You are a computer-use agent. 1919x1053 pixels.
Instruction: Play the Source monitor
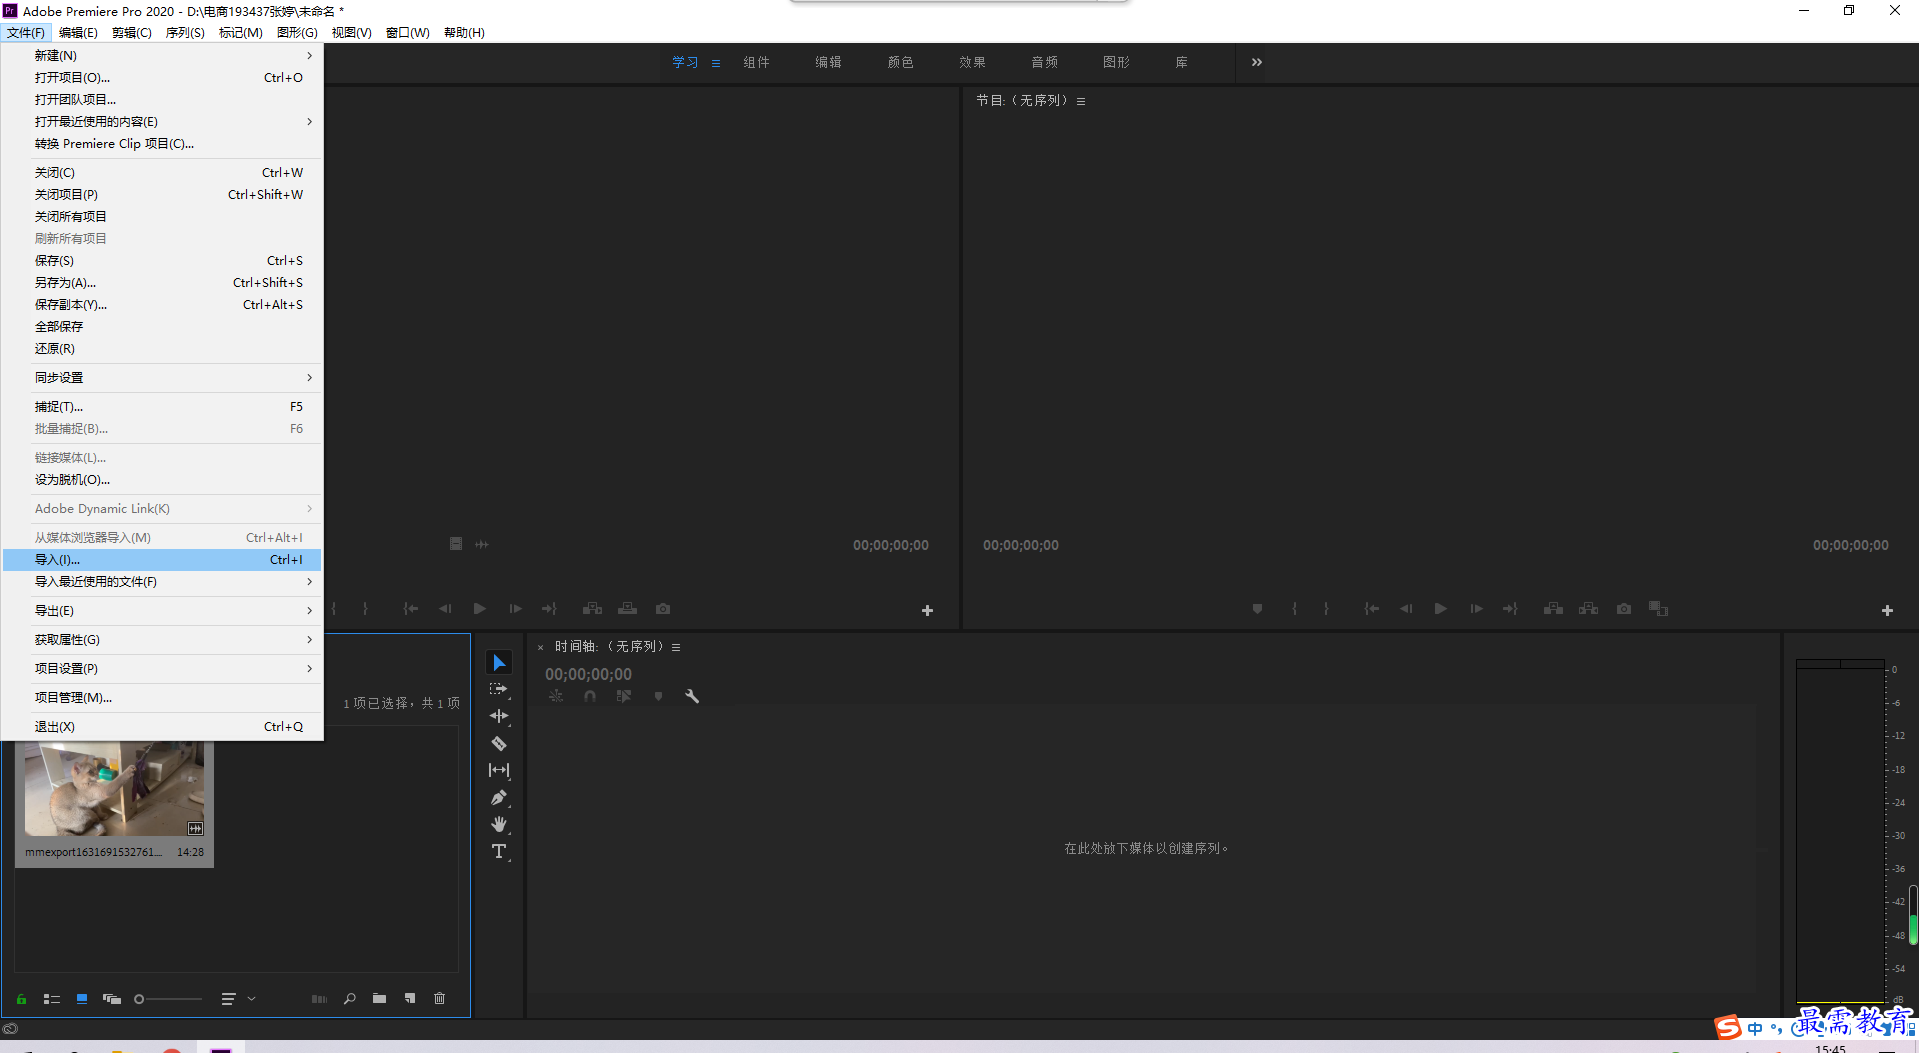coord(480,608)
